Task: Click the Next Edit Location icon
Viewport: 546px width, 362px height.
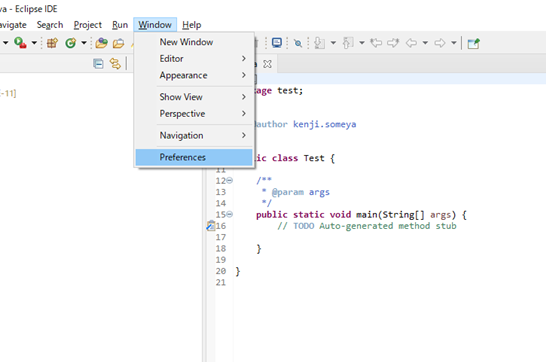Action: point(393,43)
